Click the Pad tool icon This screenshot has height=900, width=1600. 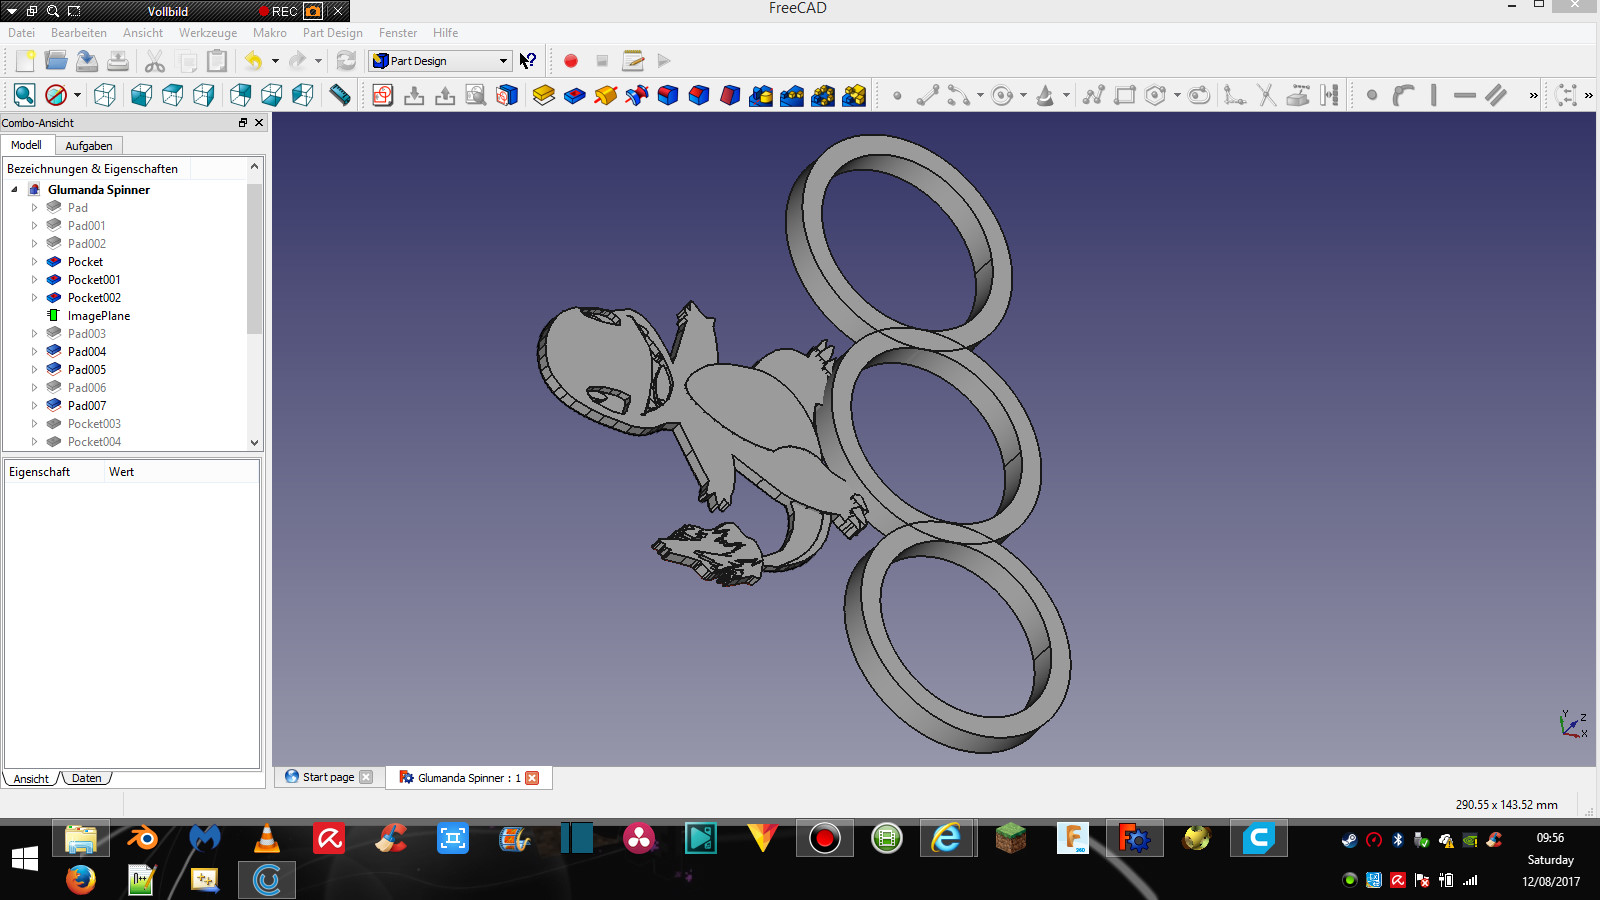pyautogui.click(x=544, y=95)
